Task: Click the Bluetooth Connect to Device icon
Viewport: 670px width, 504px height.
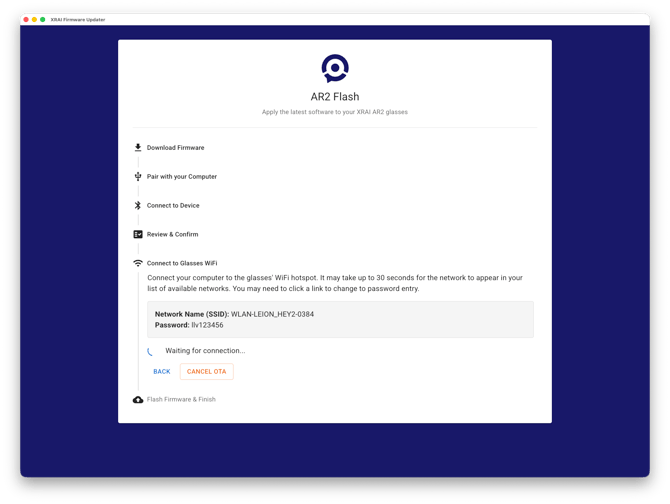Action: [138, 205]
